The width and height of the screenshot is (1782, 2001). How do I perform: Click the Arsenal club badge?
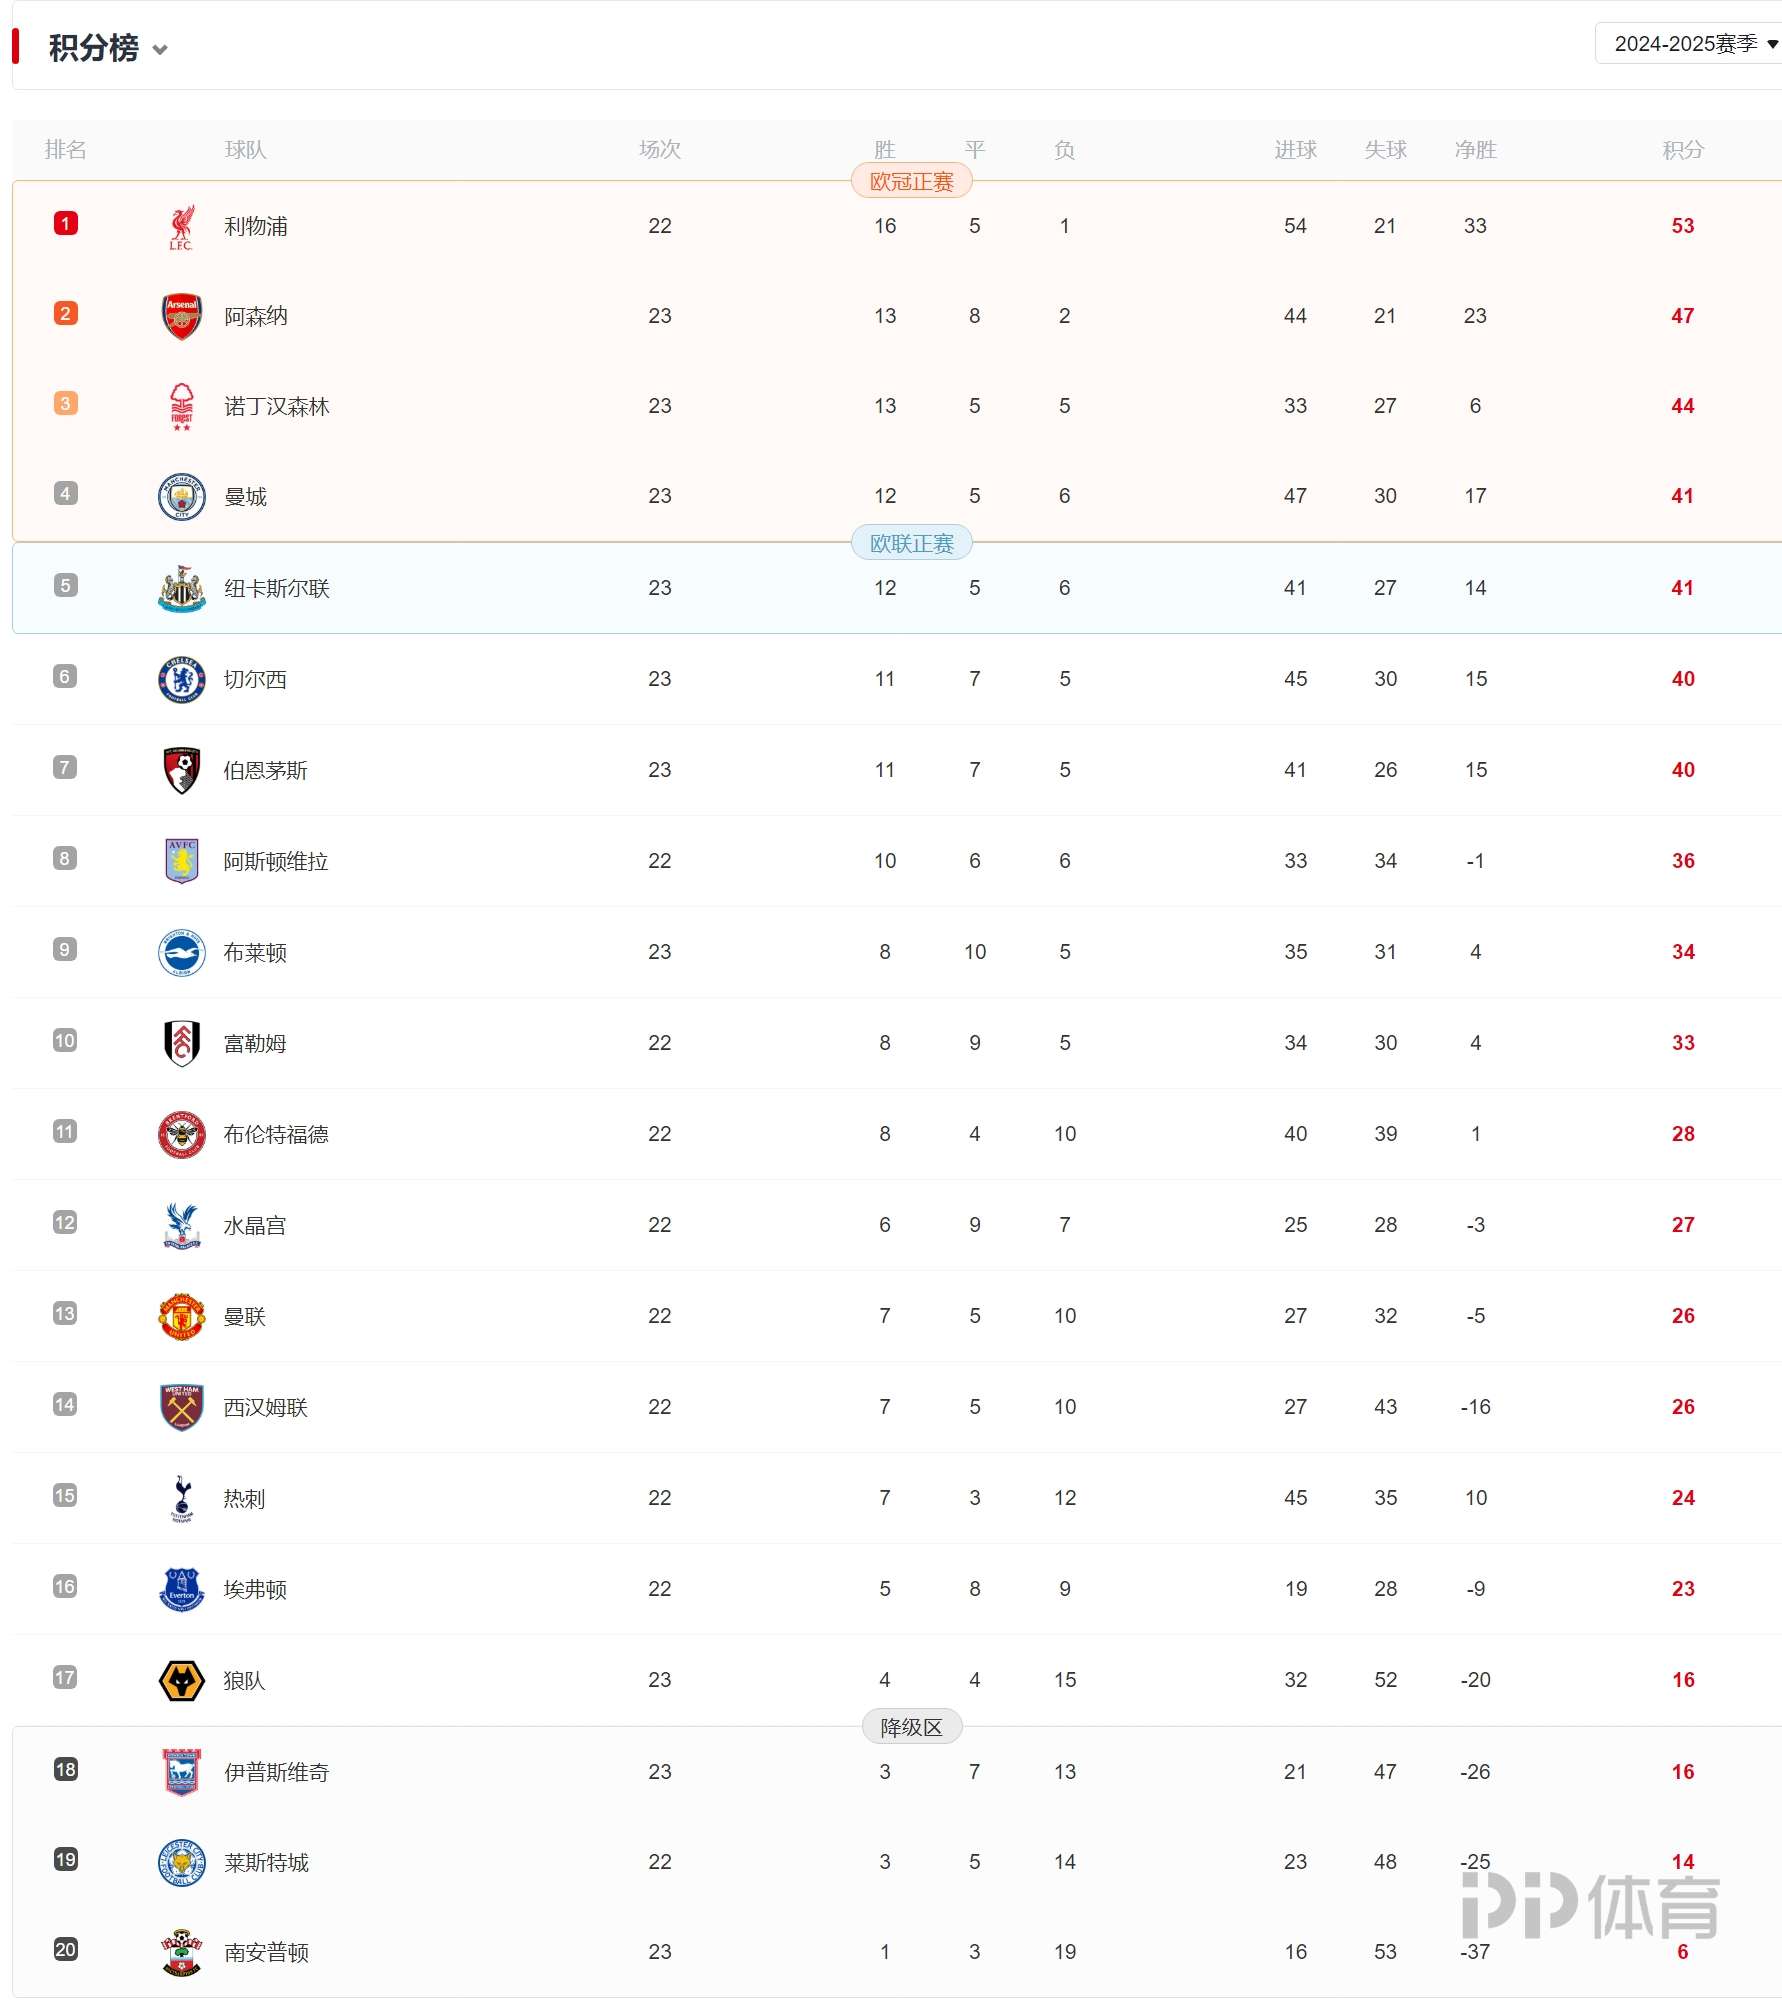(181, 317)
